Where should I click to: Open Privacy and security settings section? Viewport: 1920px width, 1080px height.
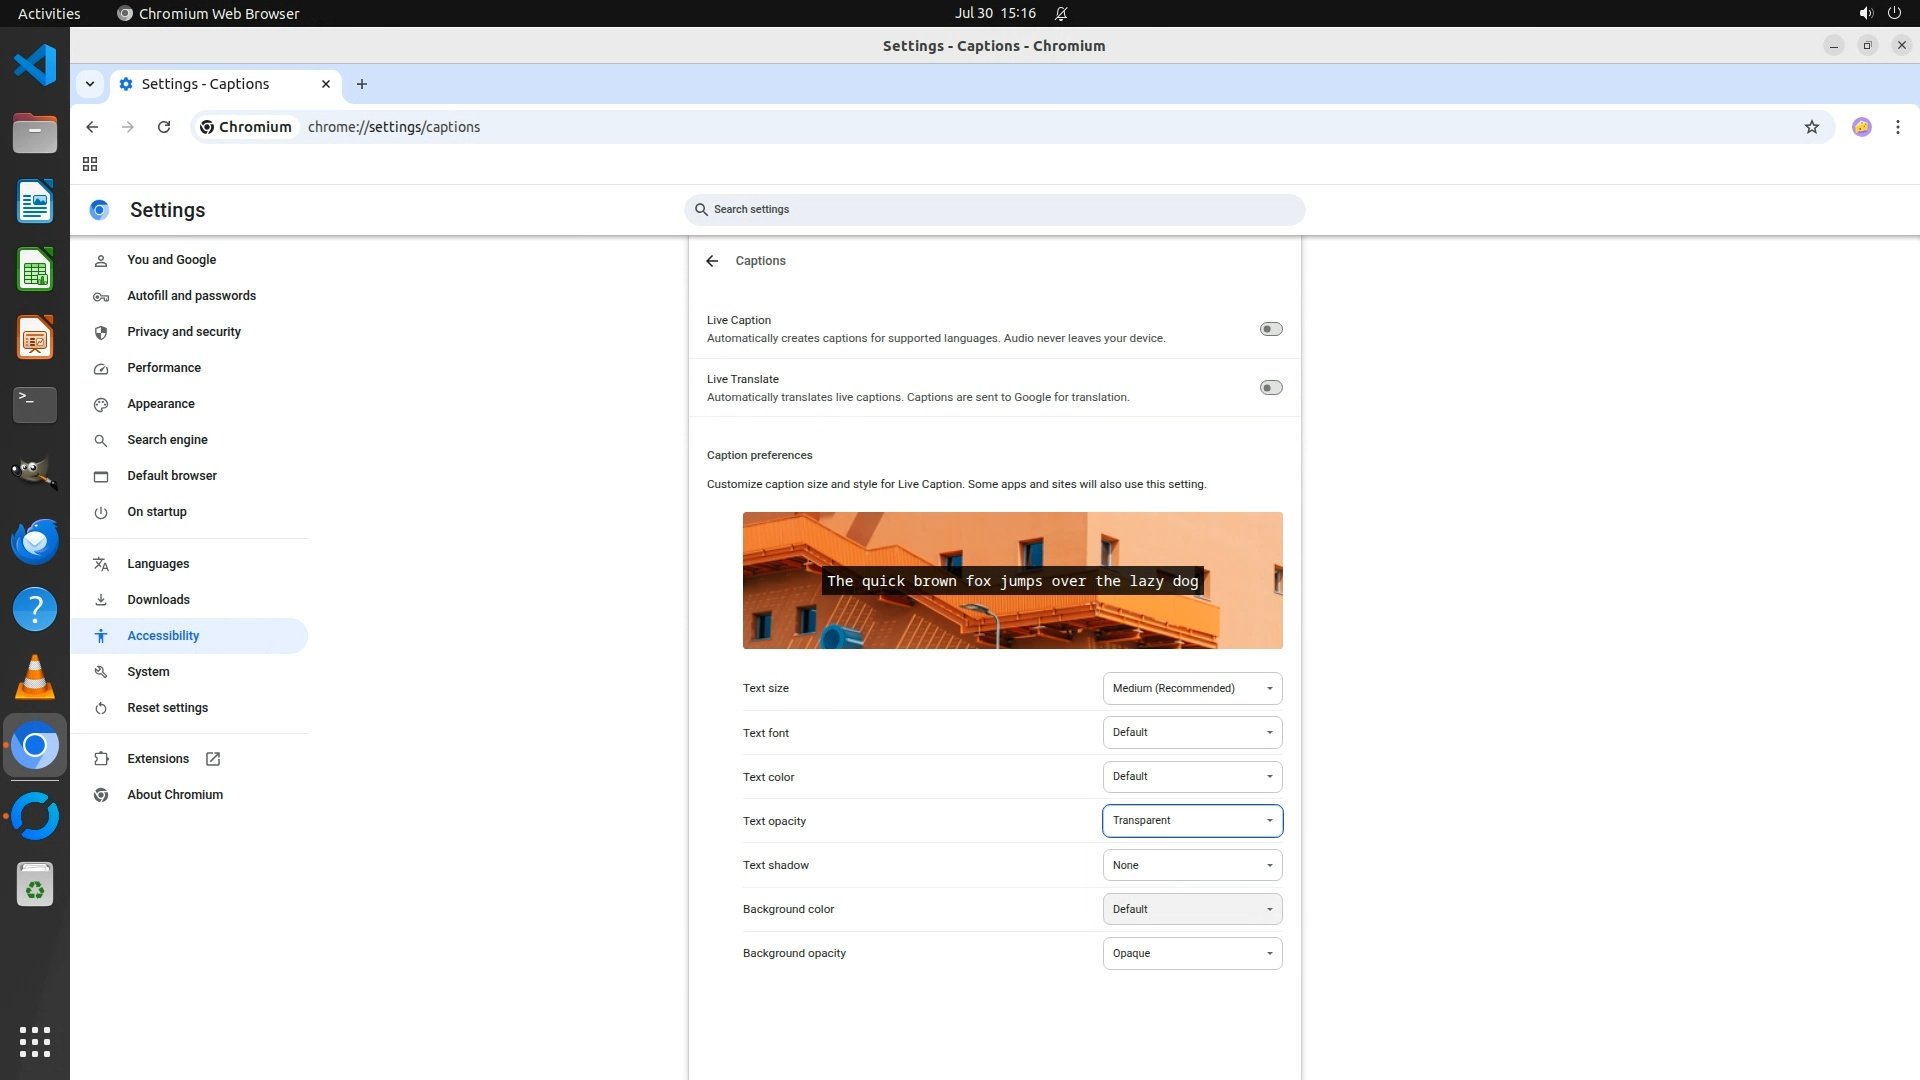click(184, 332)
